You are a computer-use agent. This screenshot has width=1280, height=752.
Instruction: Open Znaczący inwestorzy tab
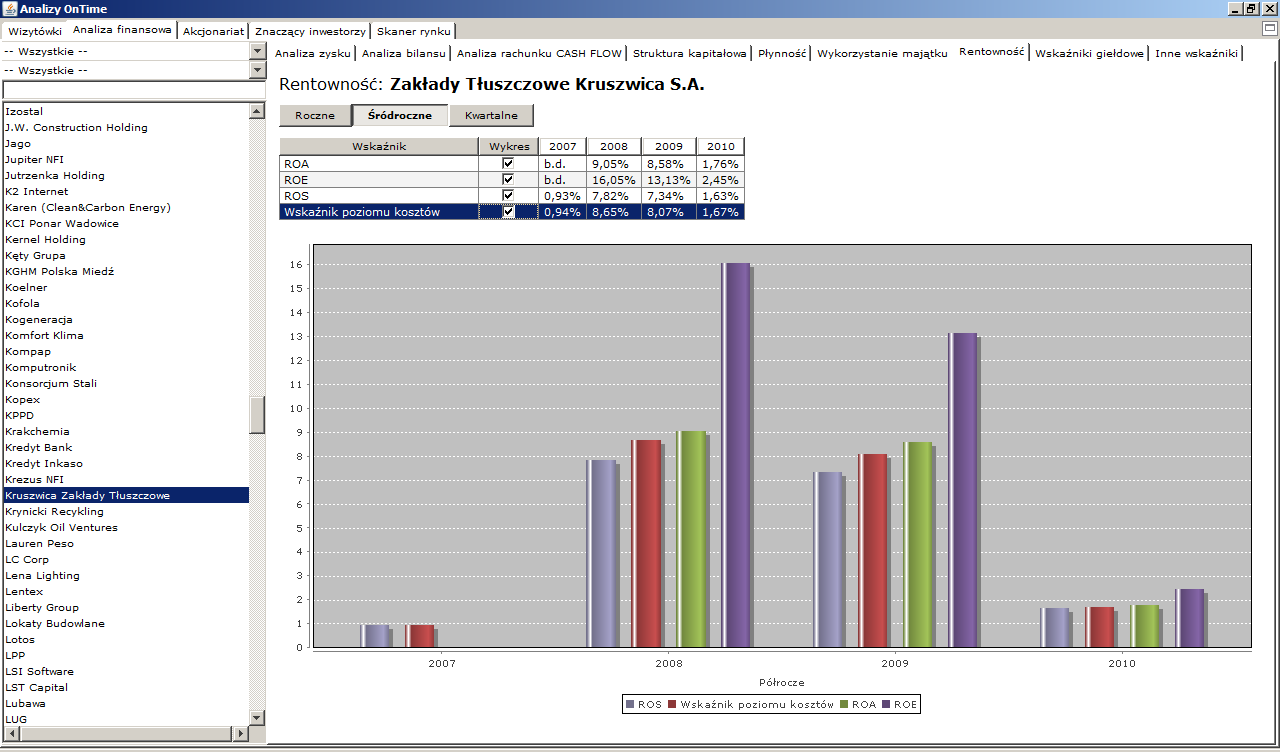(x=310, y=31)
